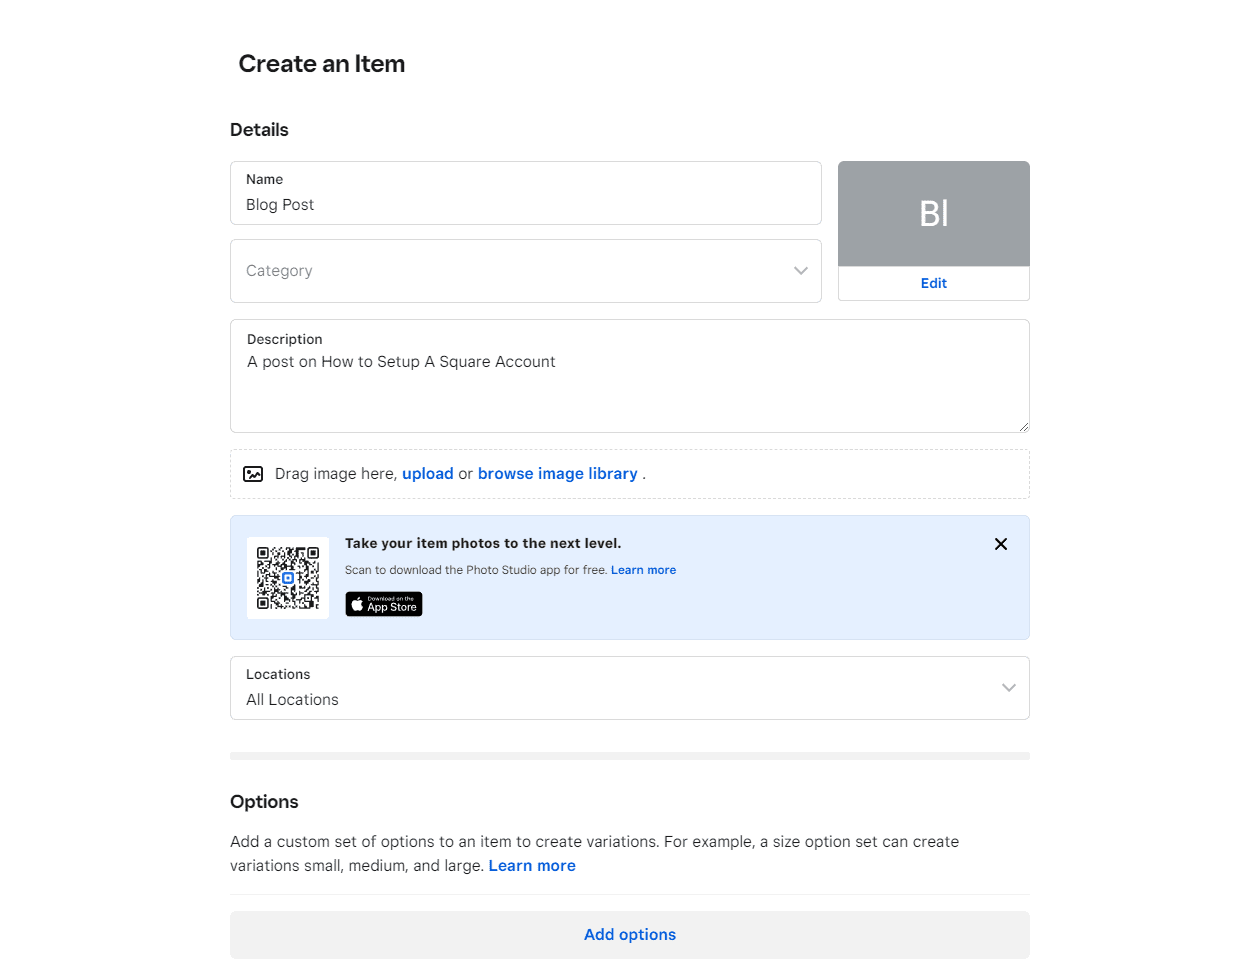Image resolution: width=1249 pixels, height=975 pixels.
Task: Click the 'Create an Item' page heading
Action: tap(322, 64)
